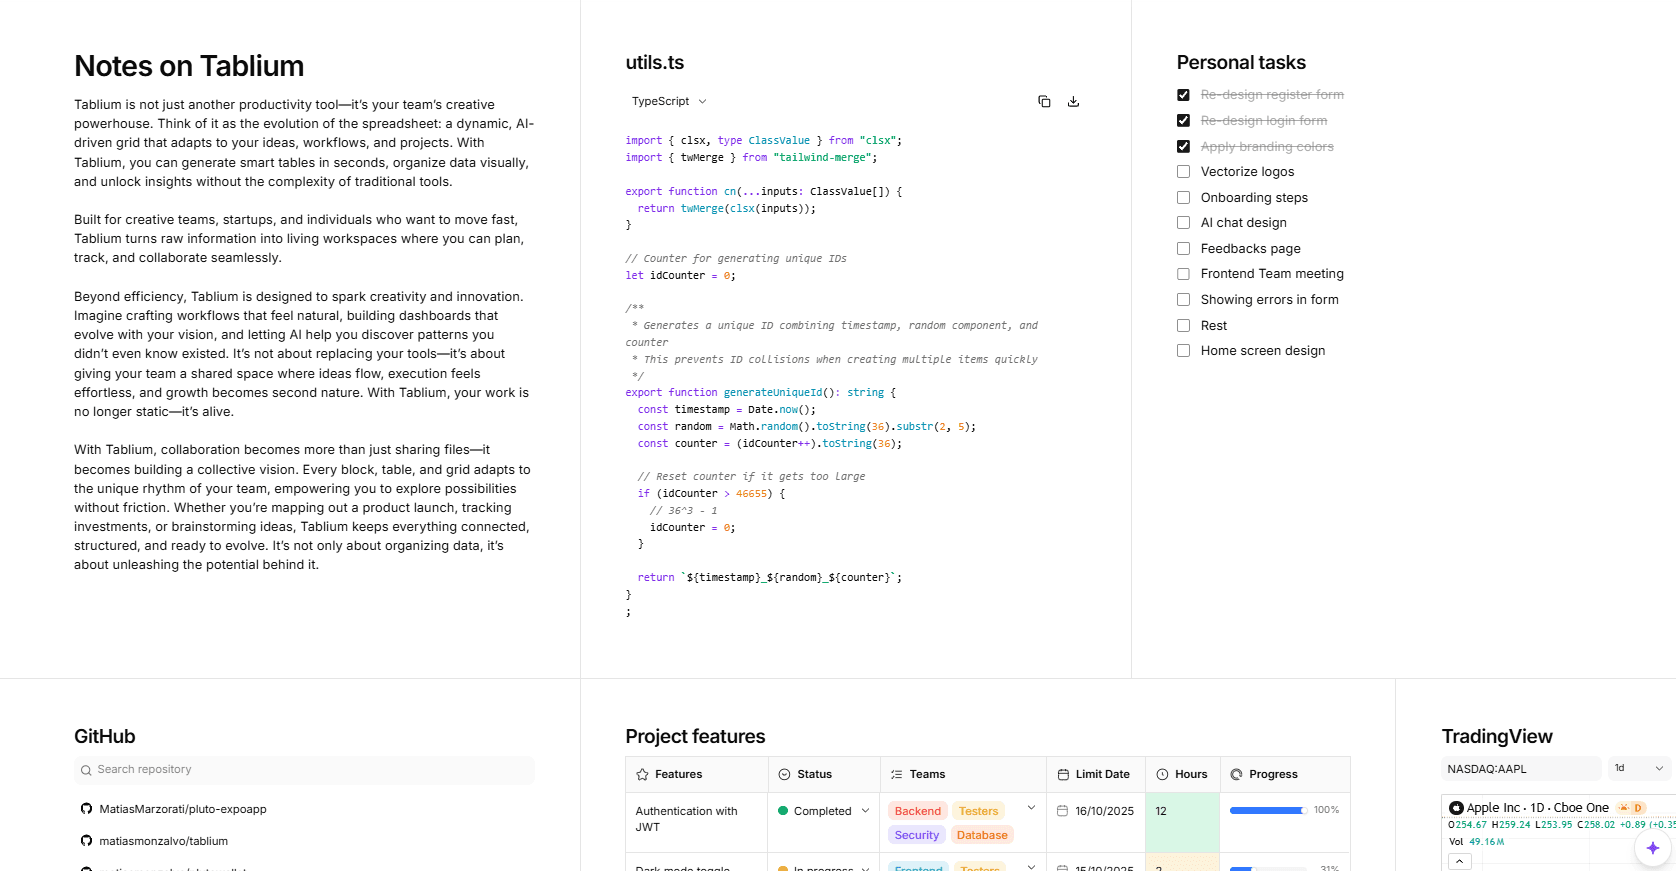Tick the Home screen design checkbox
Image resolution: width=1676 pixels, height=871 pixels.
1183,351
